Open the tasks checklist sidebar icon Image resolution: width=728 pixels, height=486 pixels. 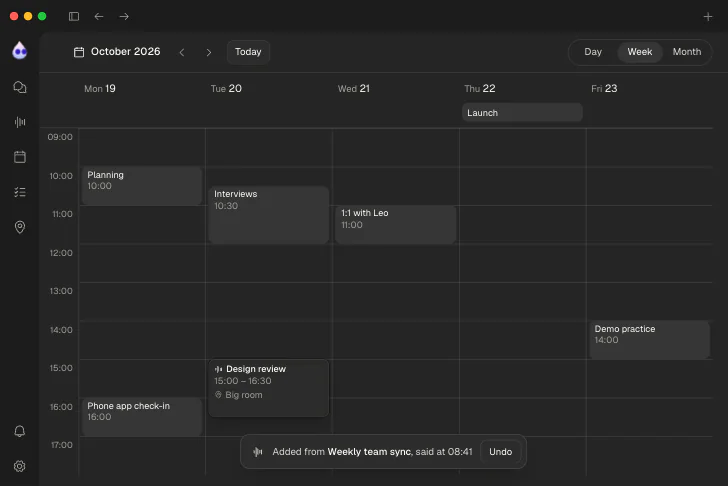[x=20, y=192]
